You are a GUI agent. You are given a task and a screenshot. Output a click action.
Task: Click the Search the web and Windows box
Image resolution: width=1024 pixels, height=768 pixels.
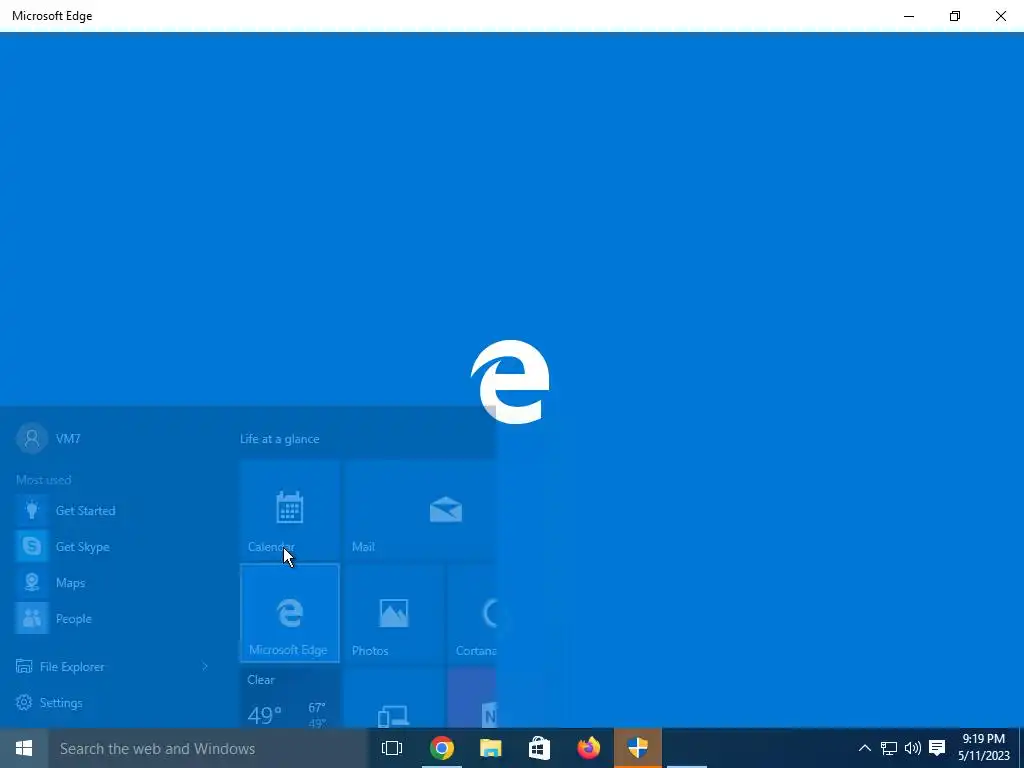[x=208, y=748]
